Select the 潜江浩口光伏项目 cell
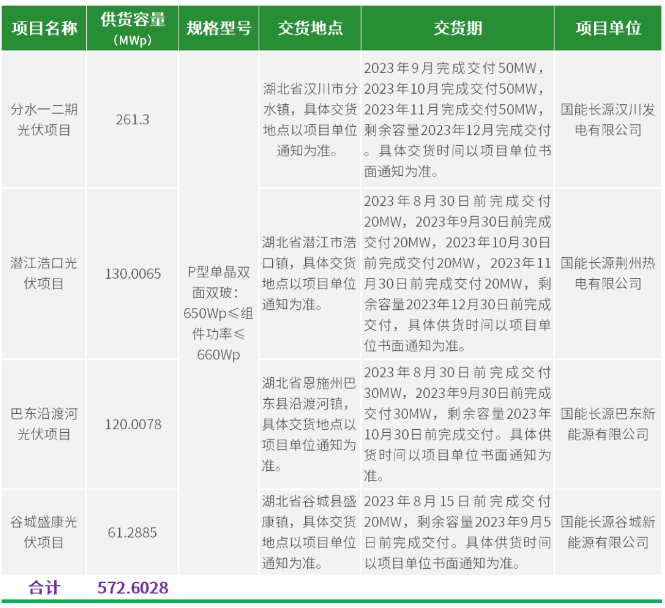 click(x=44, y=273)
